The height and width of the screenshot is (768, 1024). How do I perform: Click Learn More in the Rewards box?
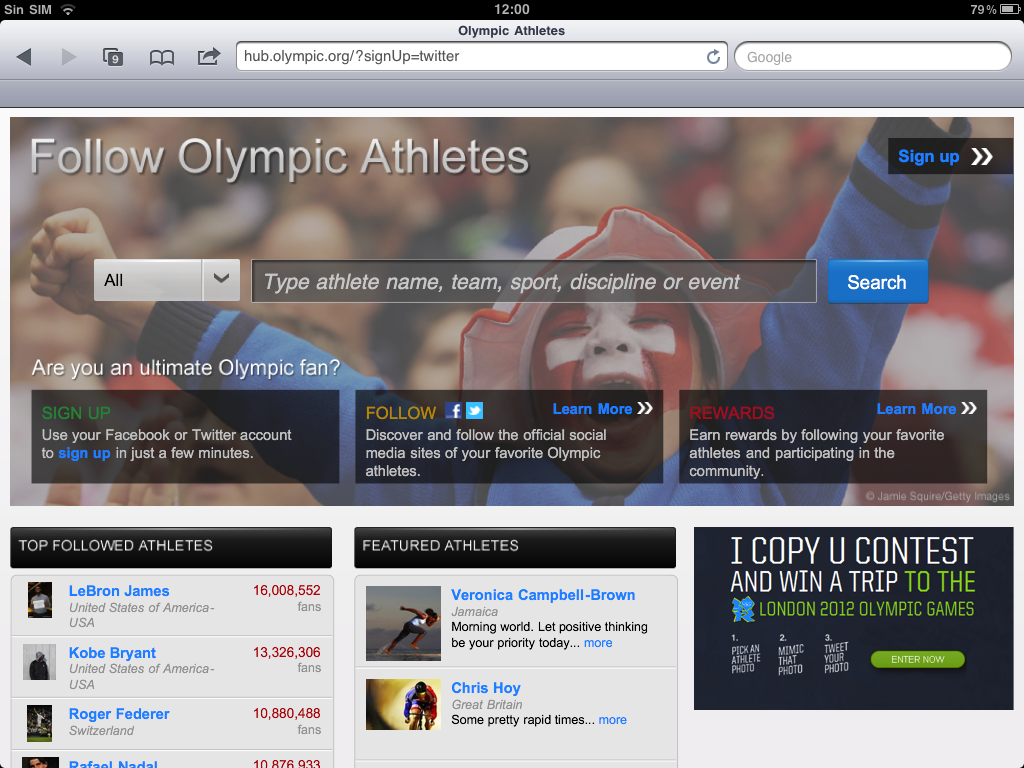(926, 409)
